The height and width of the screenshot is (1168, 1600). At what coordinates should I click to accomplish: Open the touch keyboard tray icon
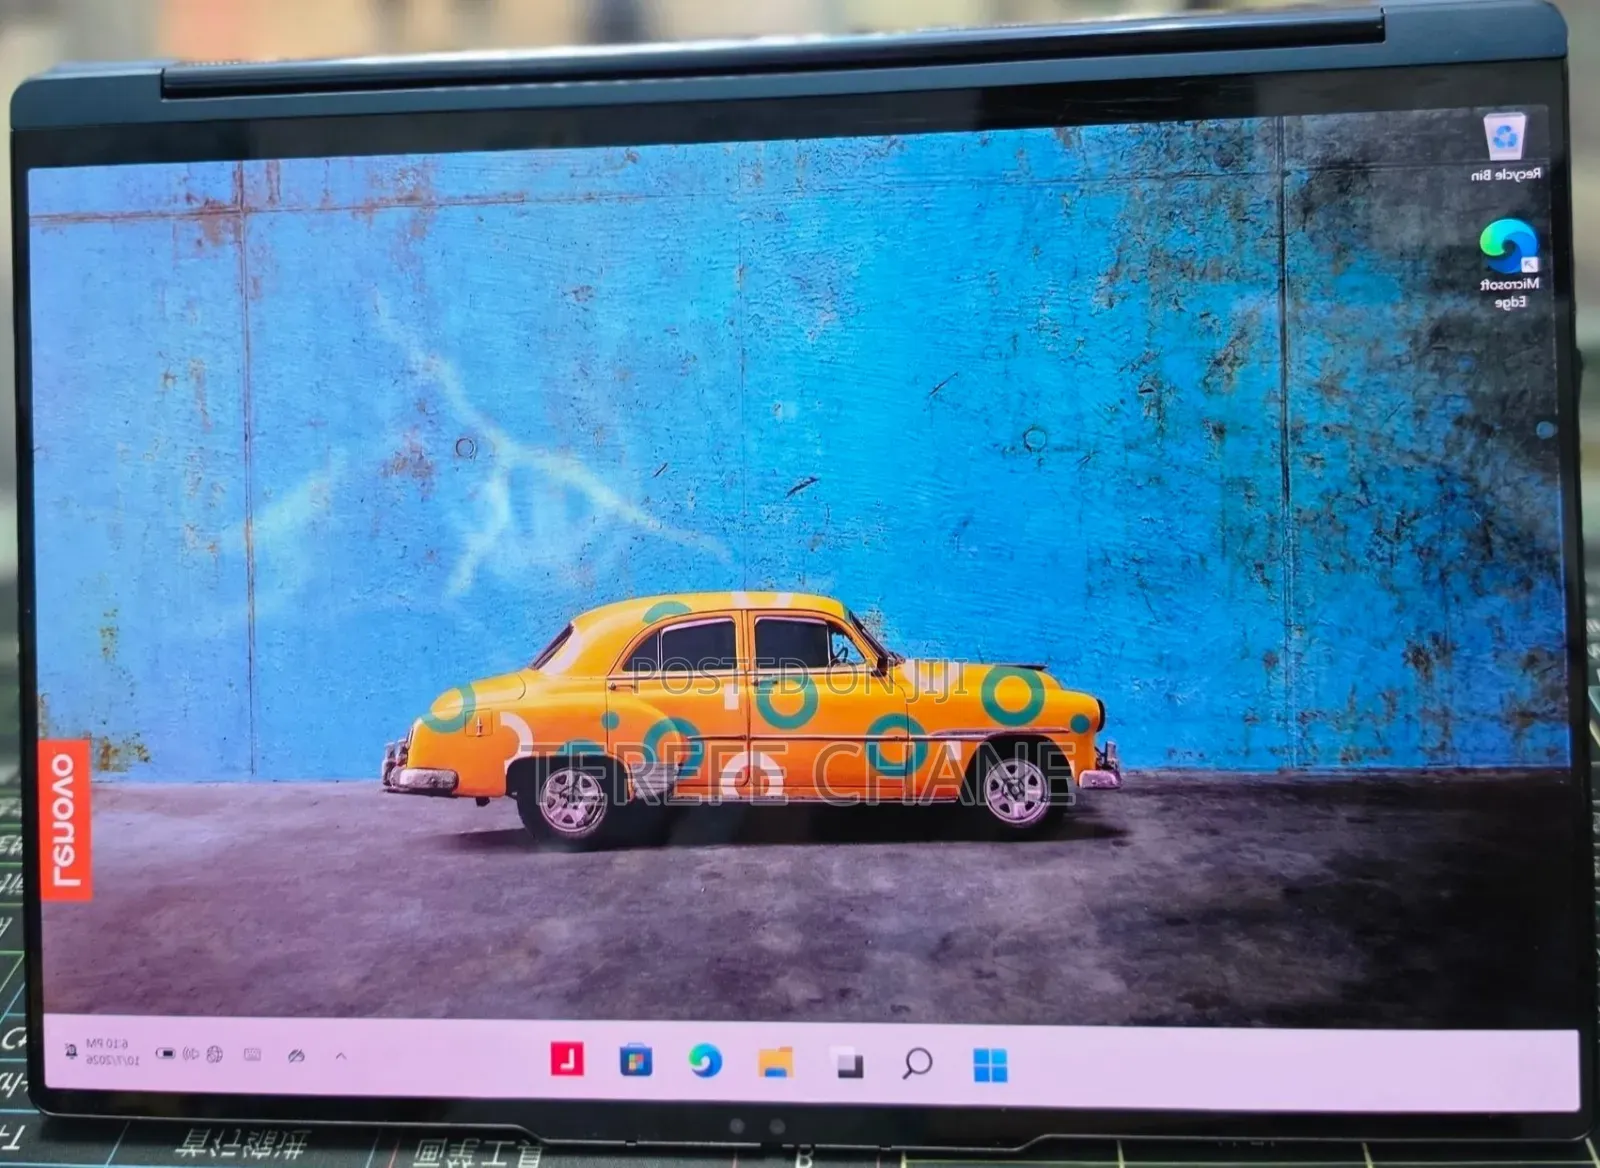tap(252, 1054)
